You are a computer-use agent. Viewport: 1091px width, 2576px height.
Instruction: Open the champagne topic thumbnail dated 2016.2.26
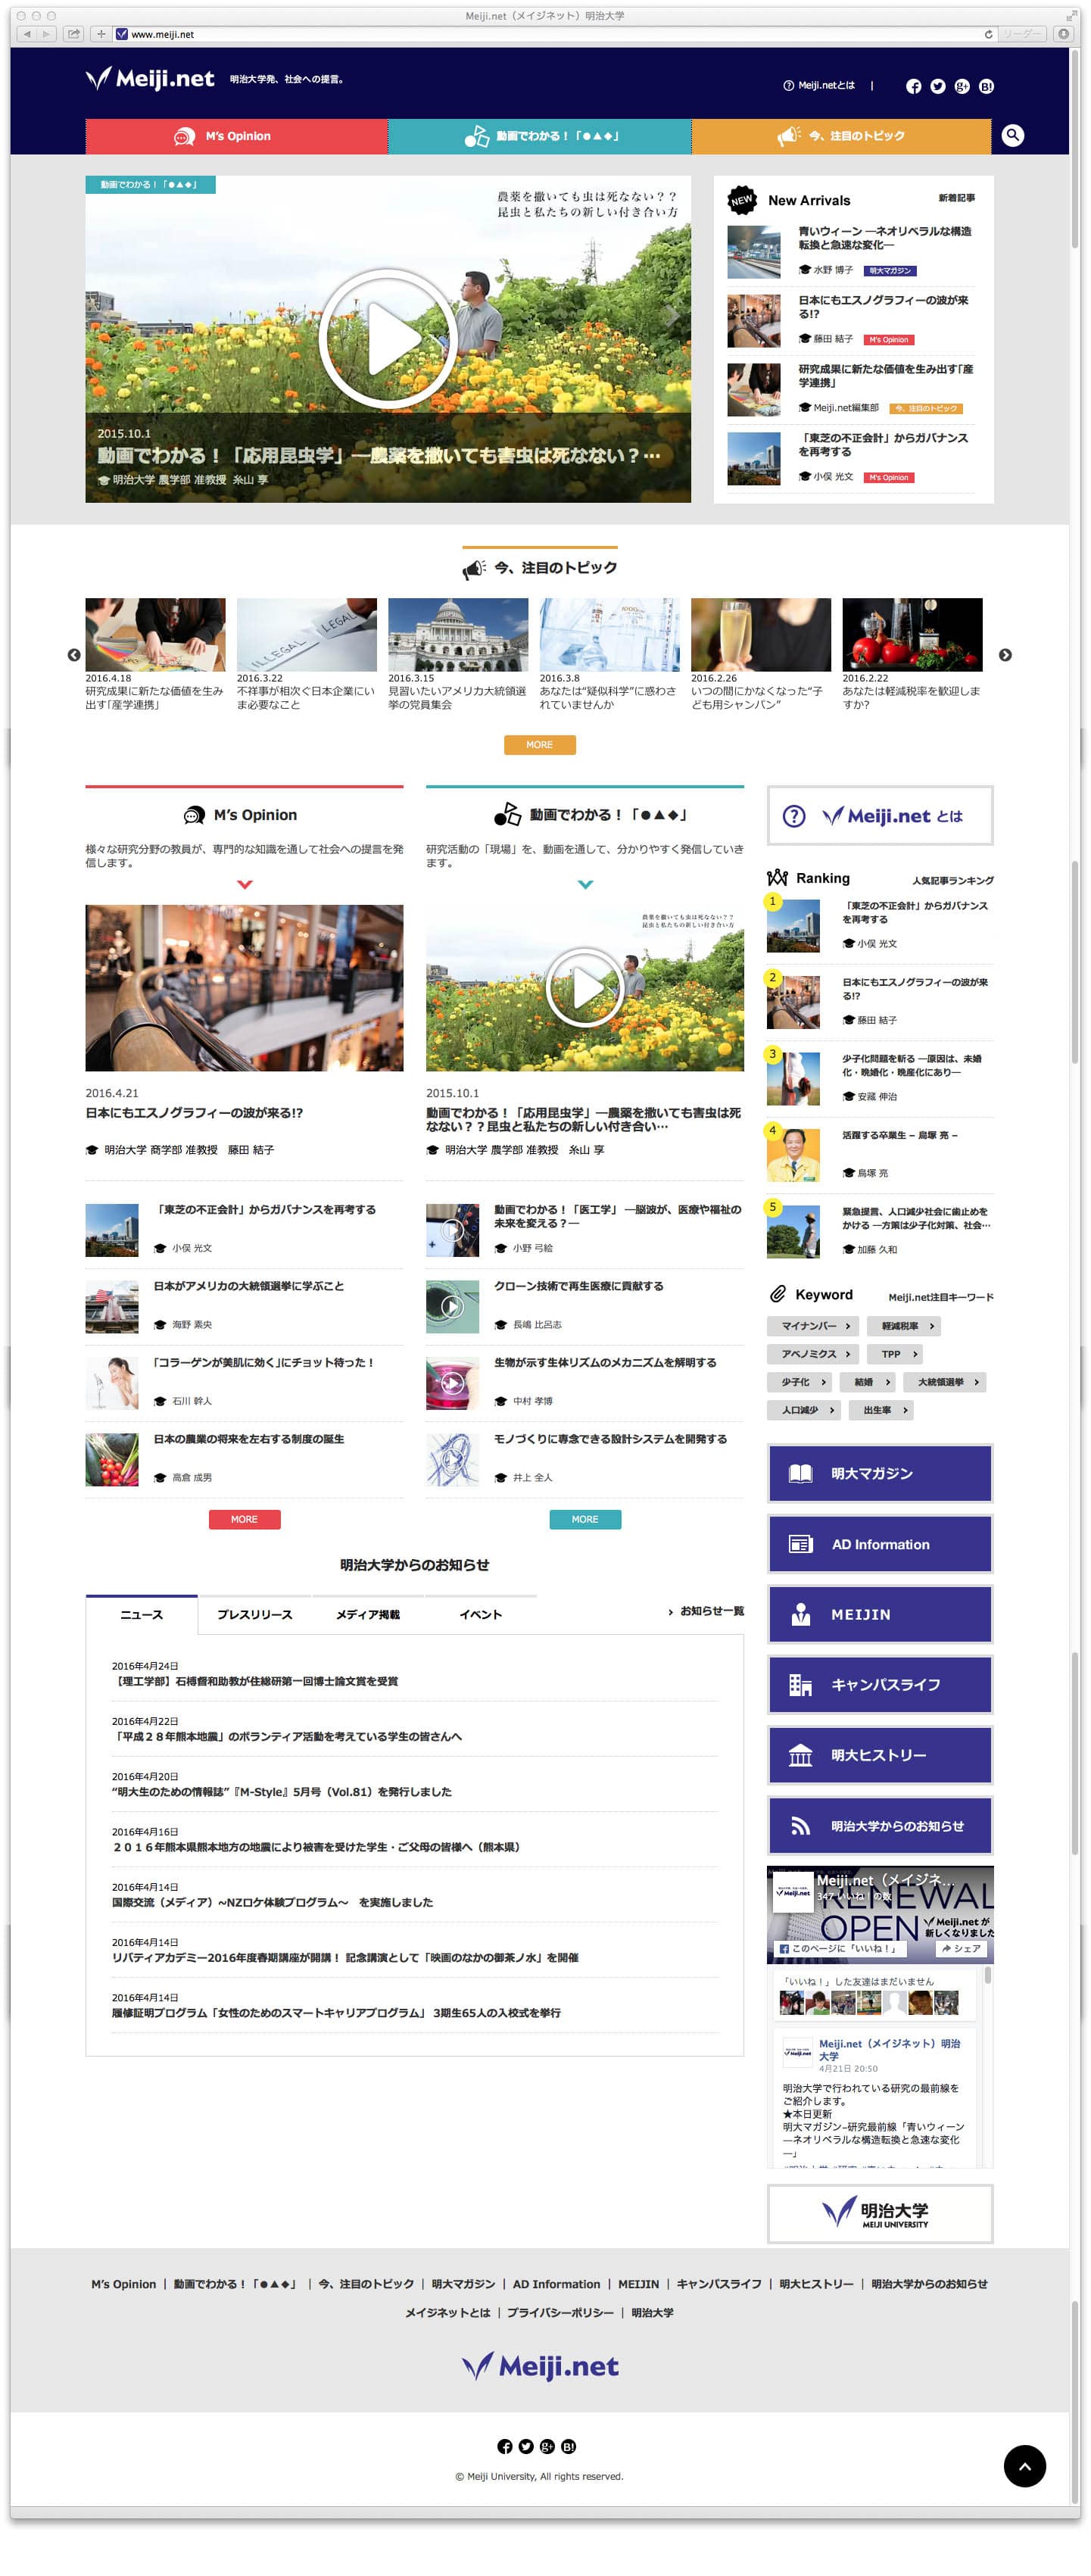(x=761, y=634)
